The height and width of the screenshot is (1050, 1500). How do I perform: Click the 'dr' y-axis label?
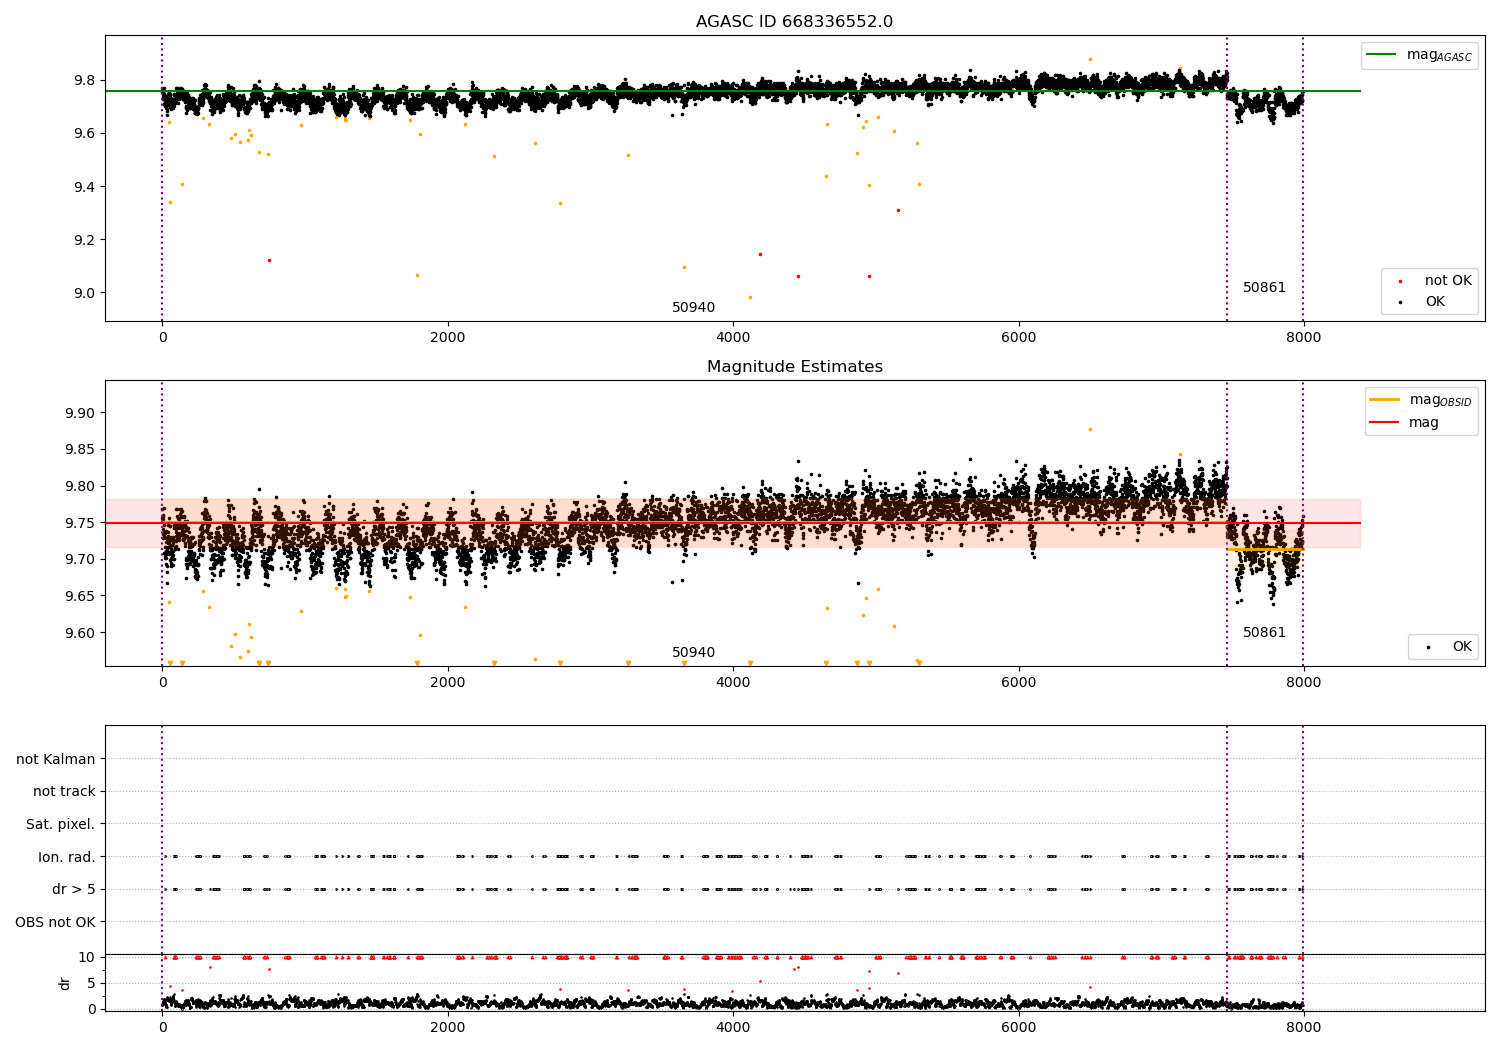[x=65, y=983]
